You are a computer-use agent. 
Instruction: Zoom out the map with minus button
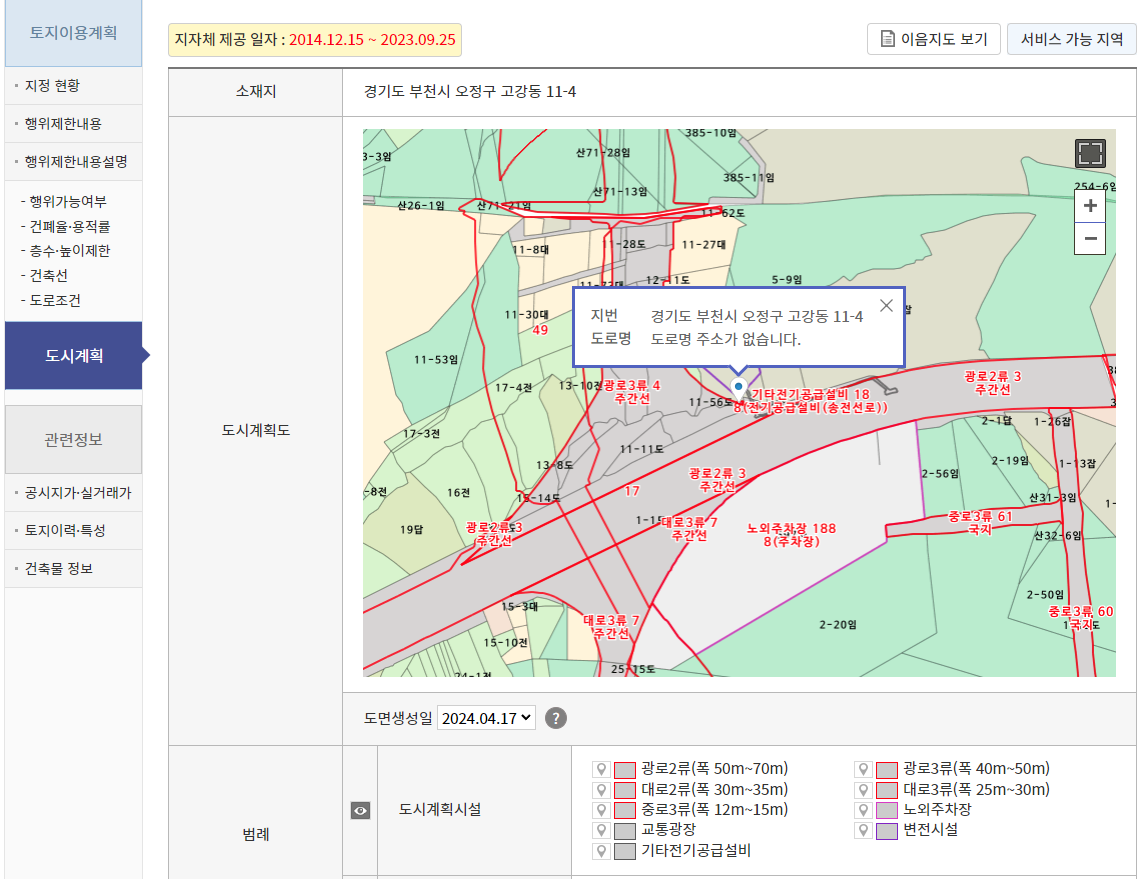point(1090,238)
